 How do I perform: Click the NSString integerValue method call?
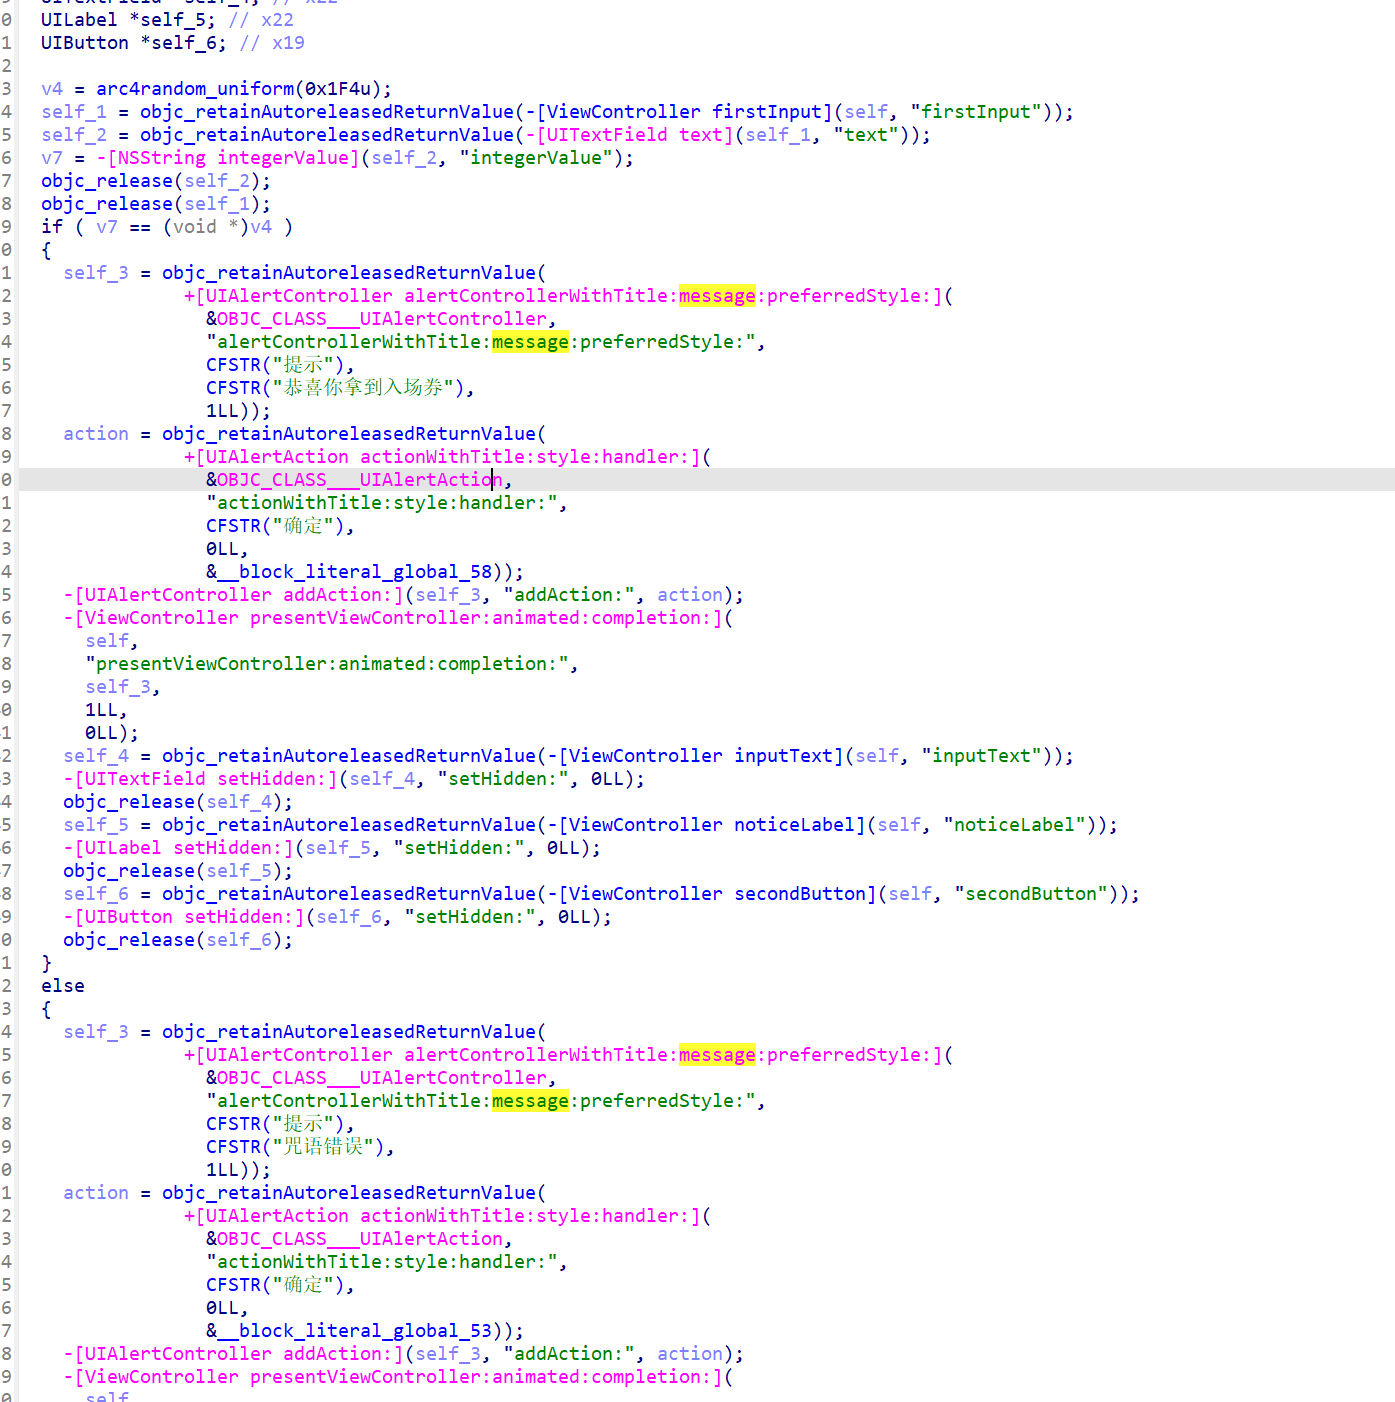coord(228,158)
